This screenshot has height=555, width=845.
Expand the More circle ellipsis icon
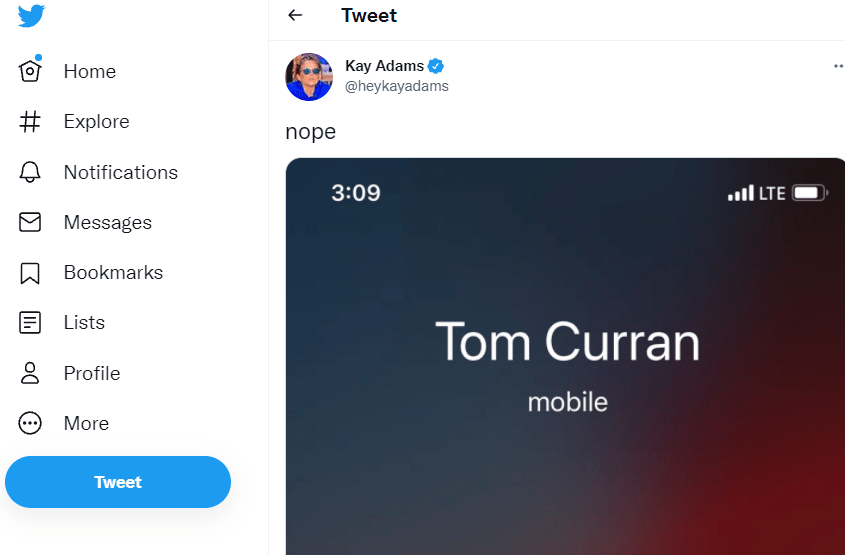31,423
